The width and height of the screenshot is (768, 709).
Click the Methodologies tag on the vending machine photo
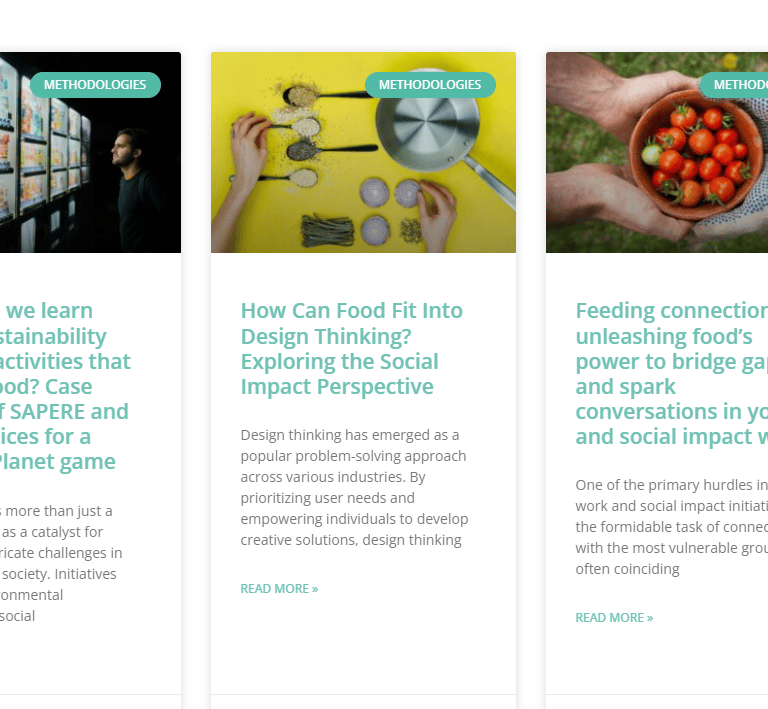click(95, 85)
